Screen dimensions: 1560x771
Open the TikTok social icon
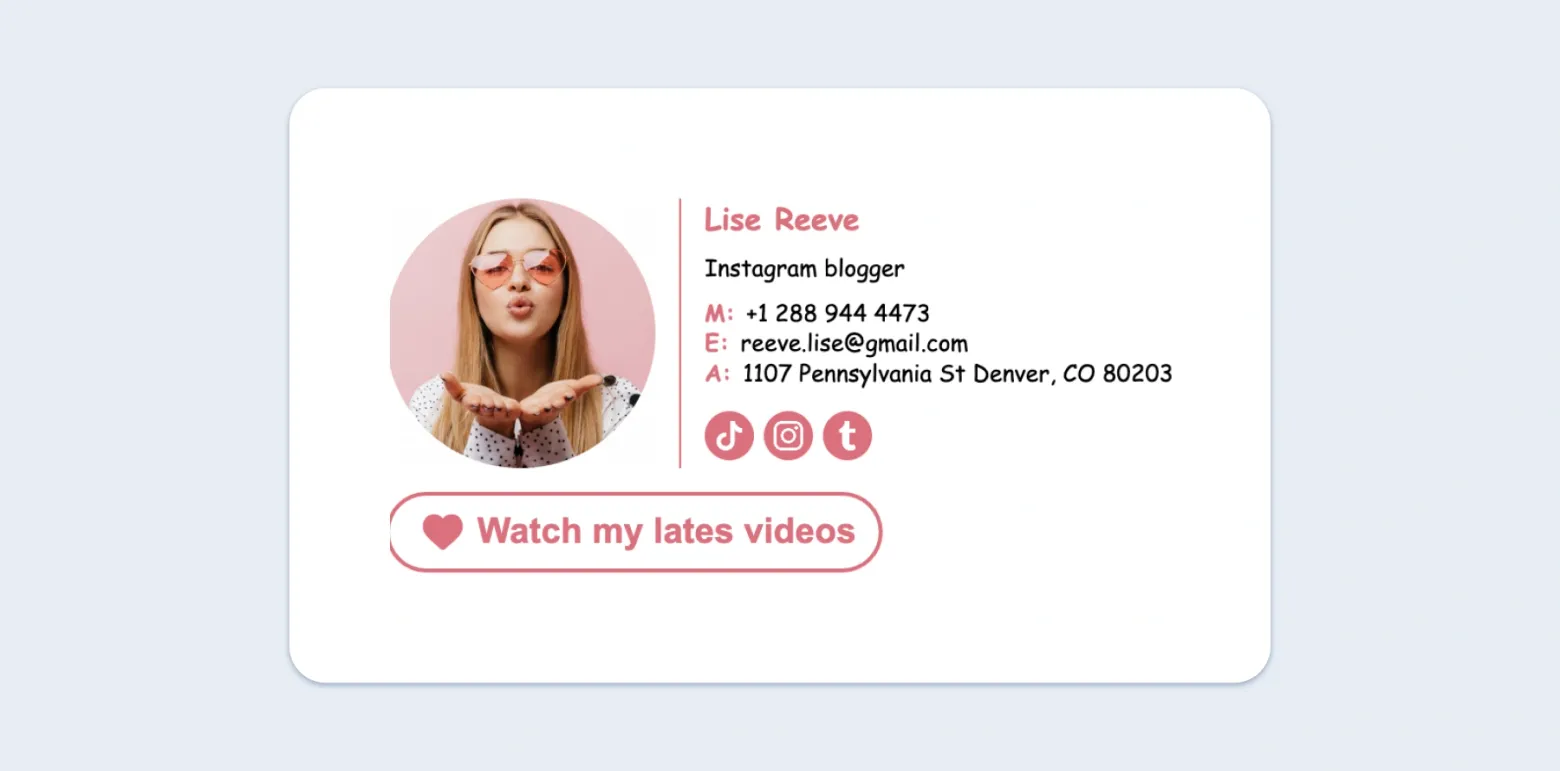(728, 436)
